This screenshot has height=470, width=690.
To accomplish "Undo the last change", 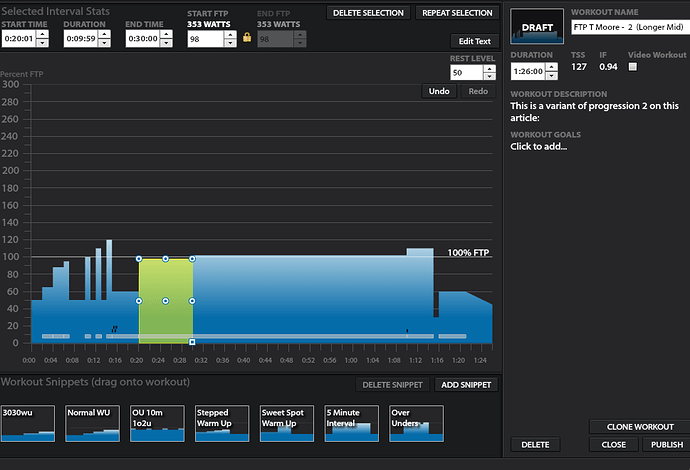I will coord(439,91).
